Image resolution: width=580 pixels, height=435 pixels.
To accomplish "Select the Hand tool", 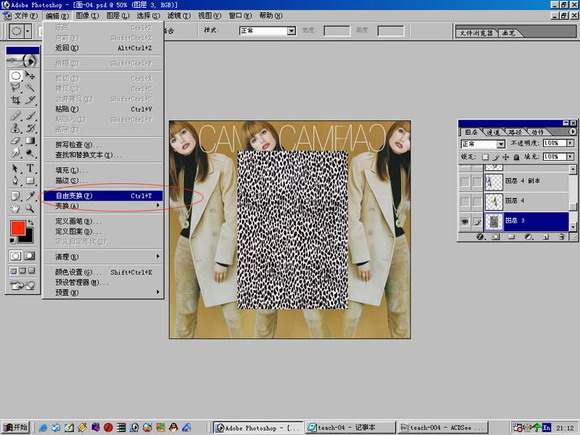I will click(16, 208).
